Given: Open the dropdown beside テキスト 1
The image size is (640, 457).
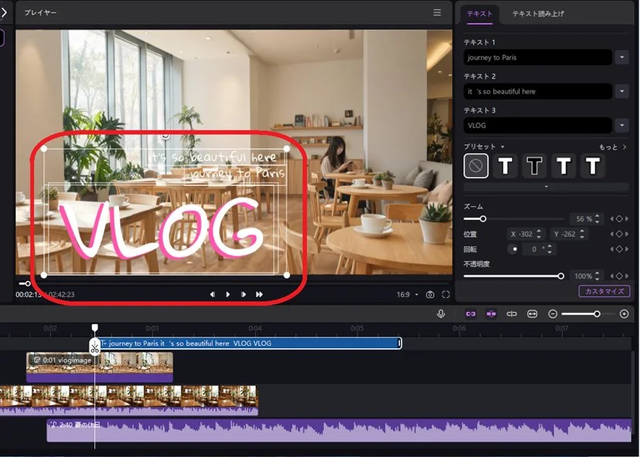Looking at the screenshot, I should pyautogui.click(x=622, y=58).
